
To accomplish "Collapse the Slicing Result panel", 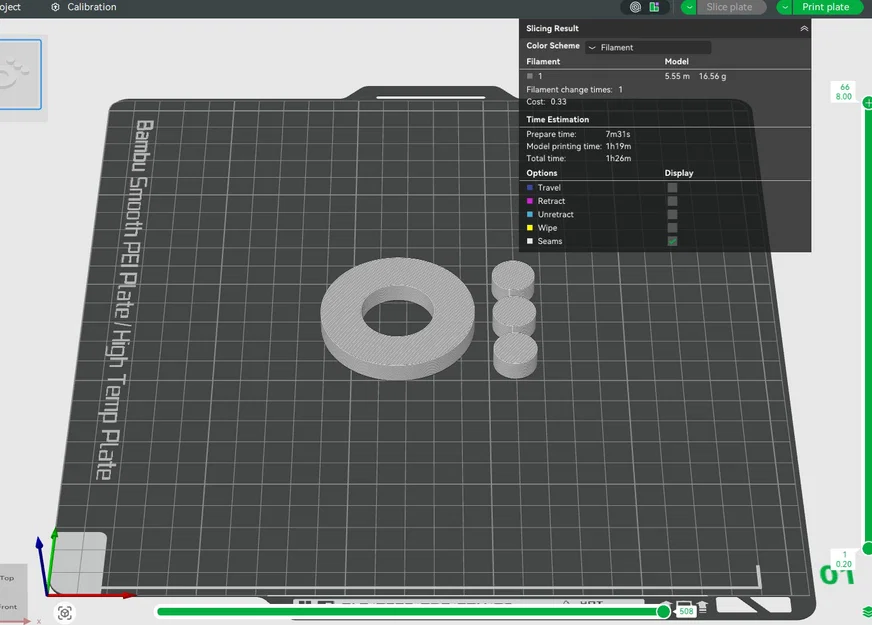I will coord(804,28).
